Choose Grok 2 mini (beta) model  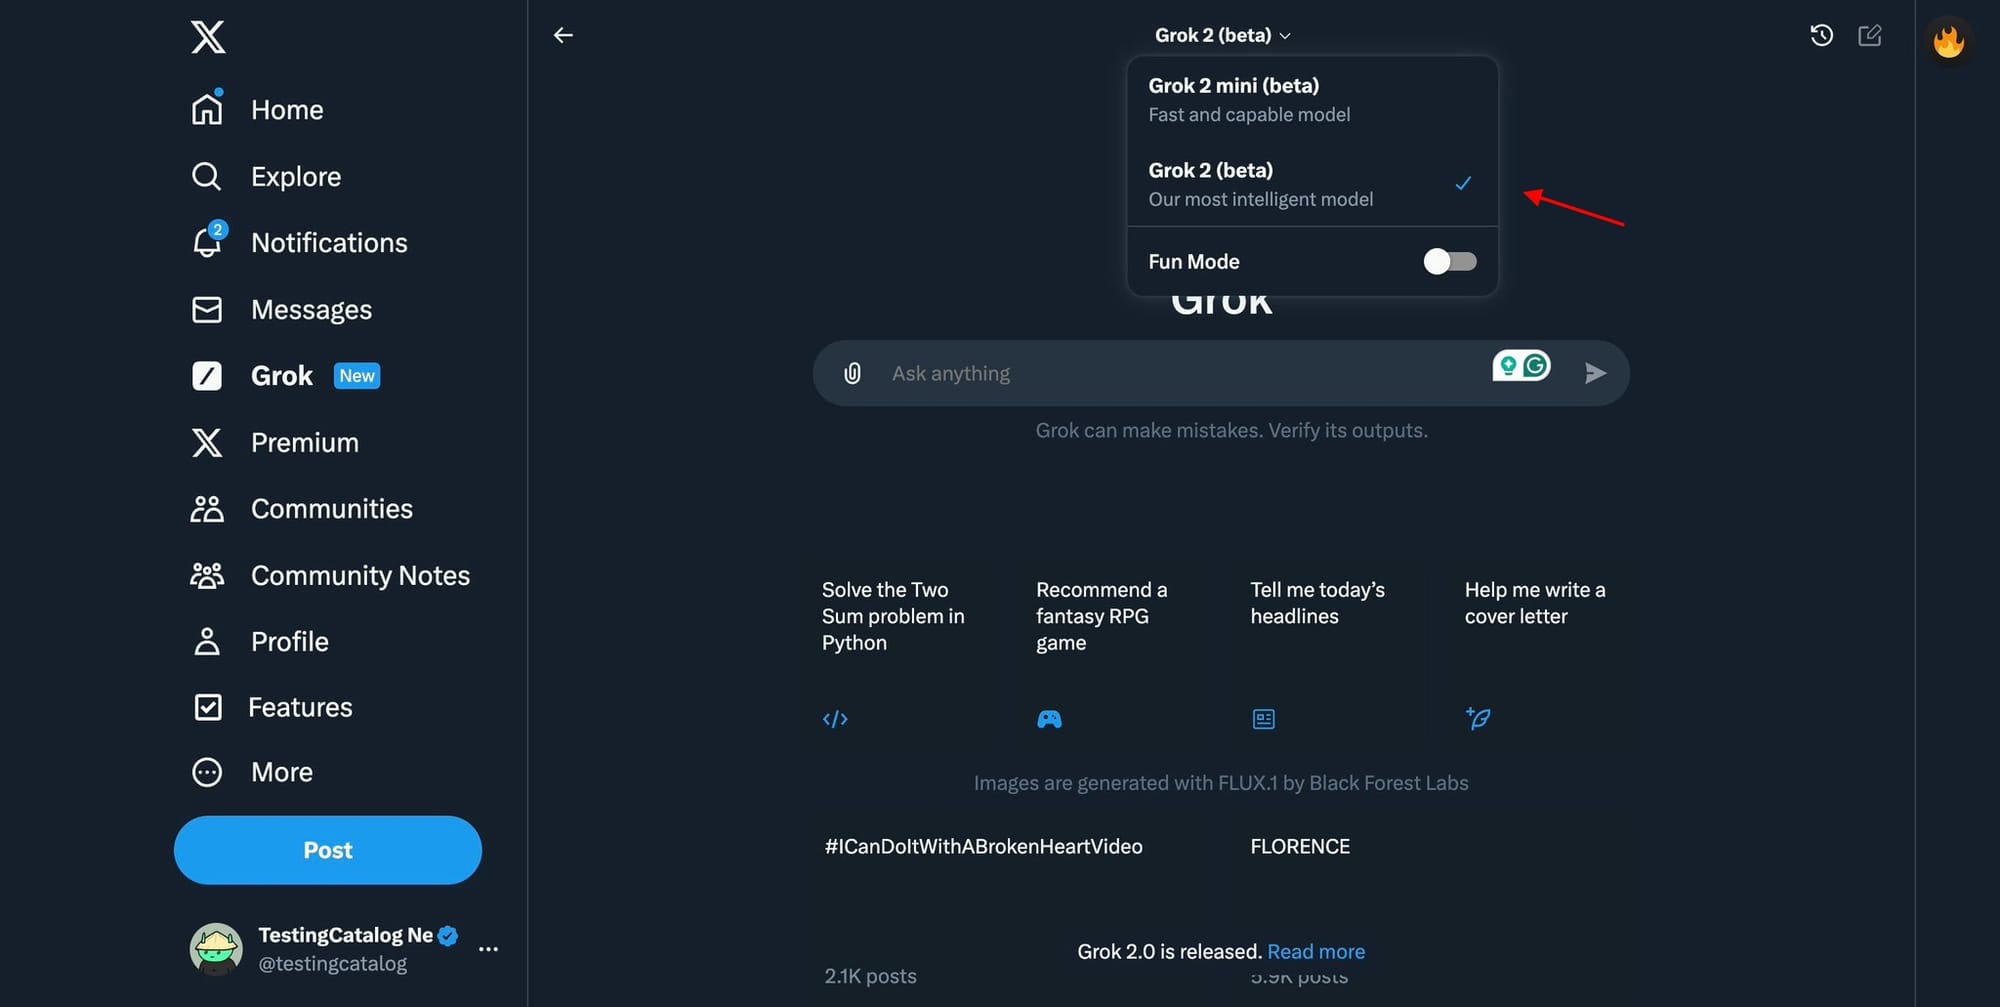(1312, 100)
